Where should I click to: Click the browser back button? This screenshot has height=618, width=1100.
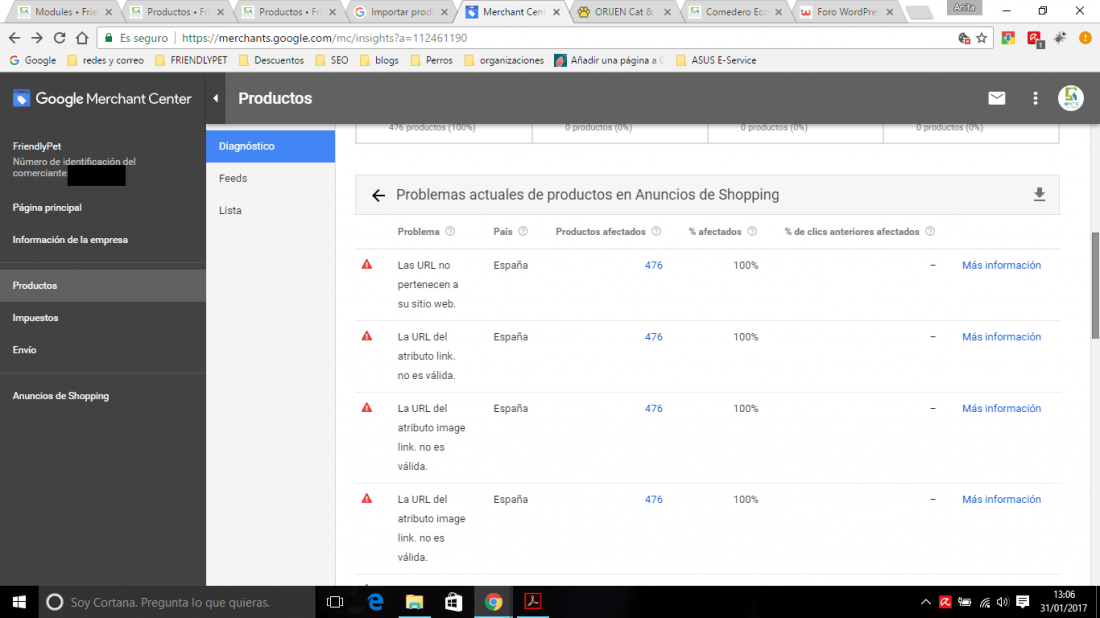click(14, 38)
